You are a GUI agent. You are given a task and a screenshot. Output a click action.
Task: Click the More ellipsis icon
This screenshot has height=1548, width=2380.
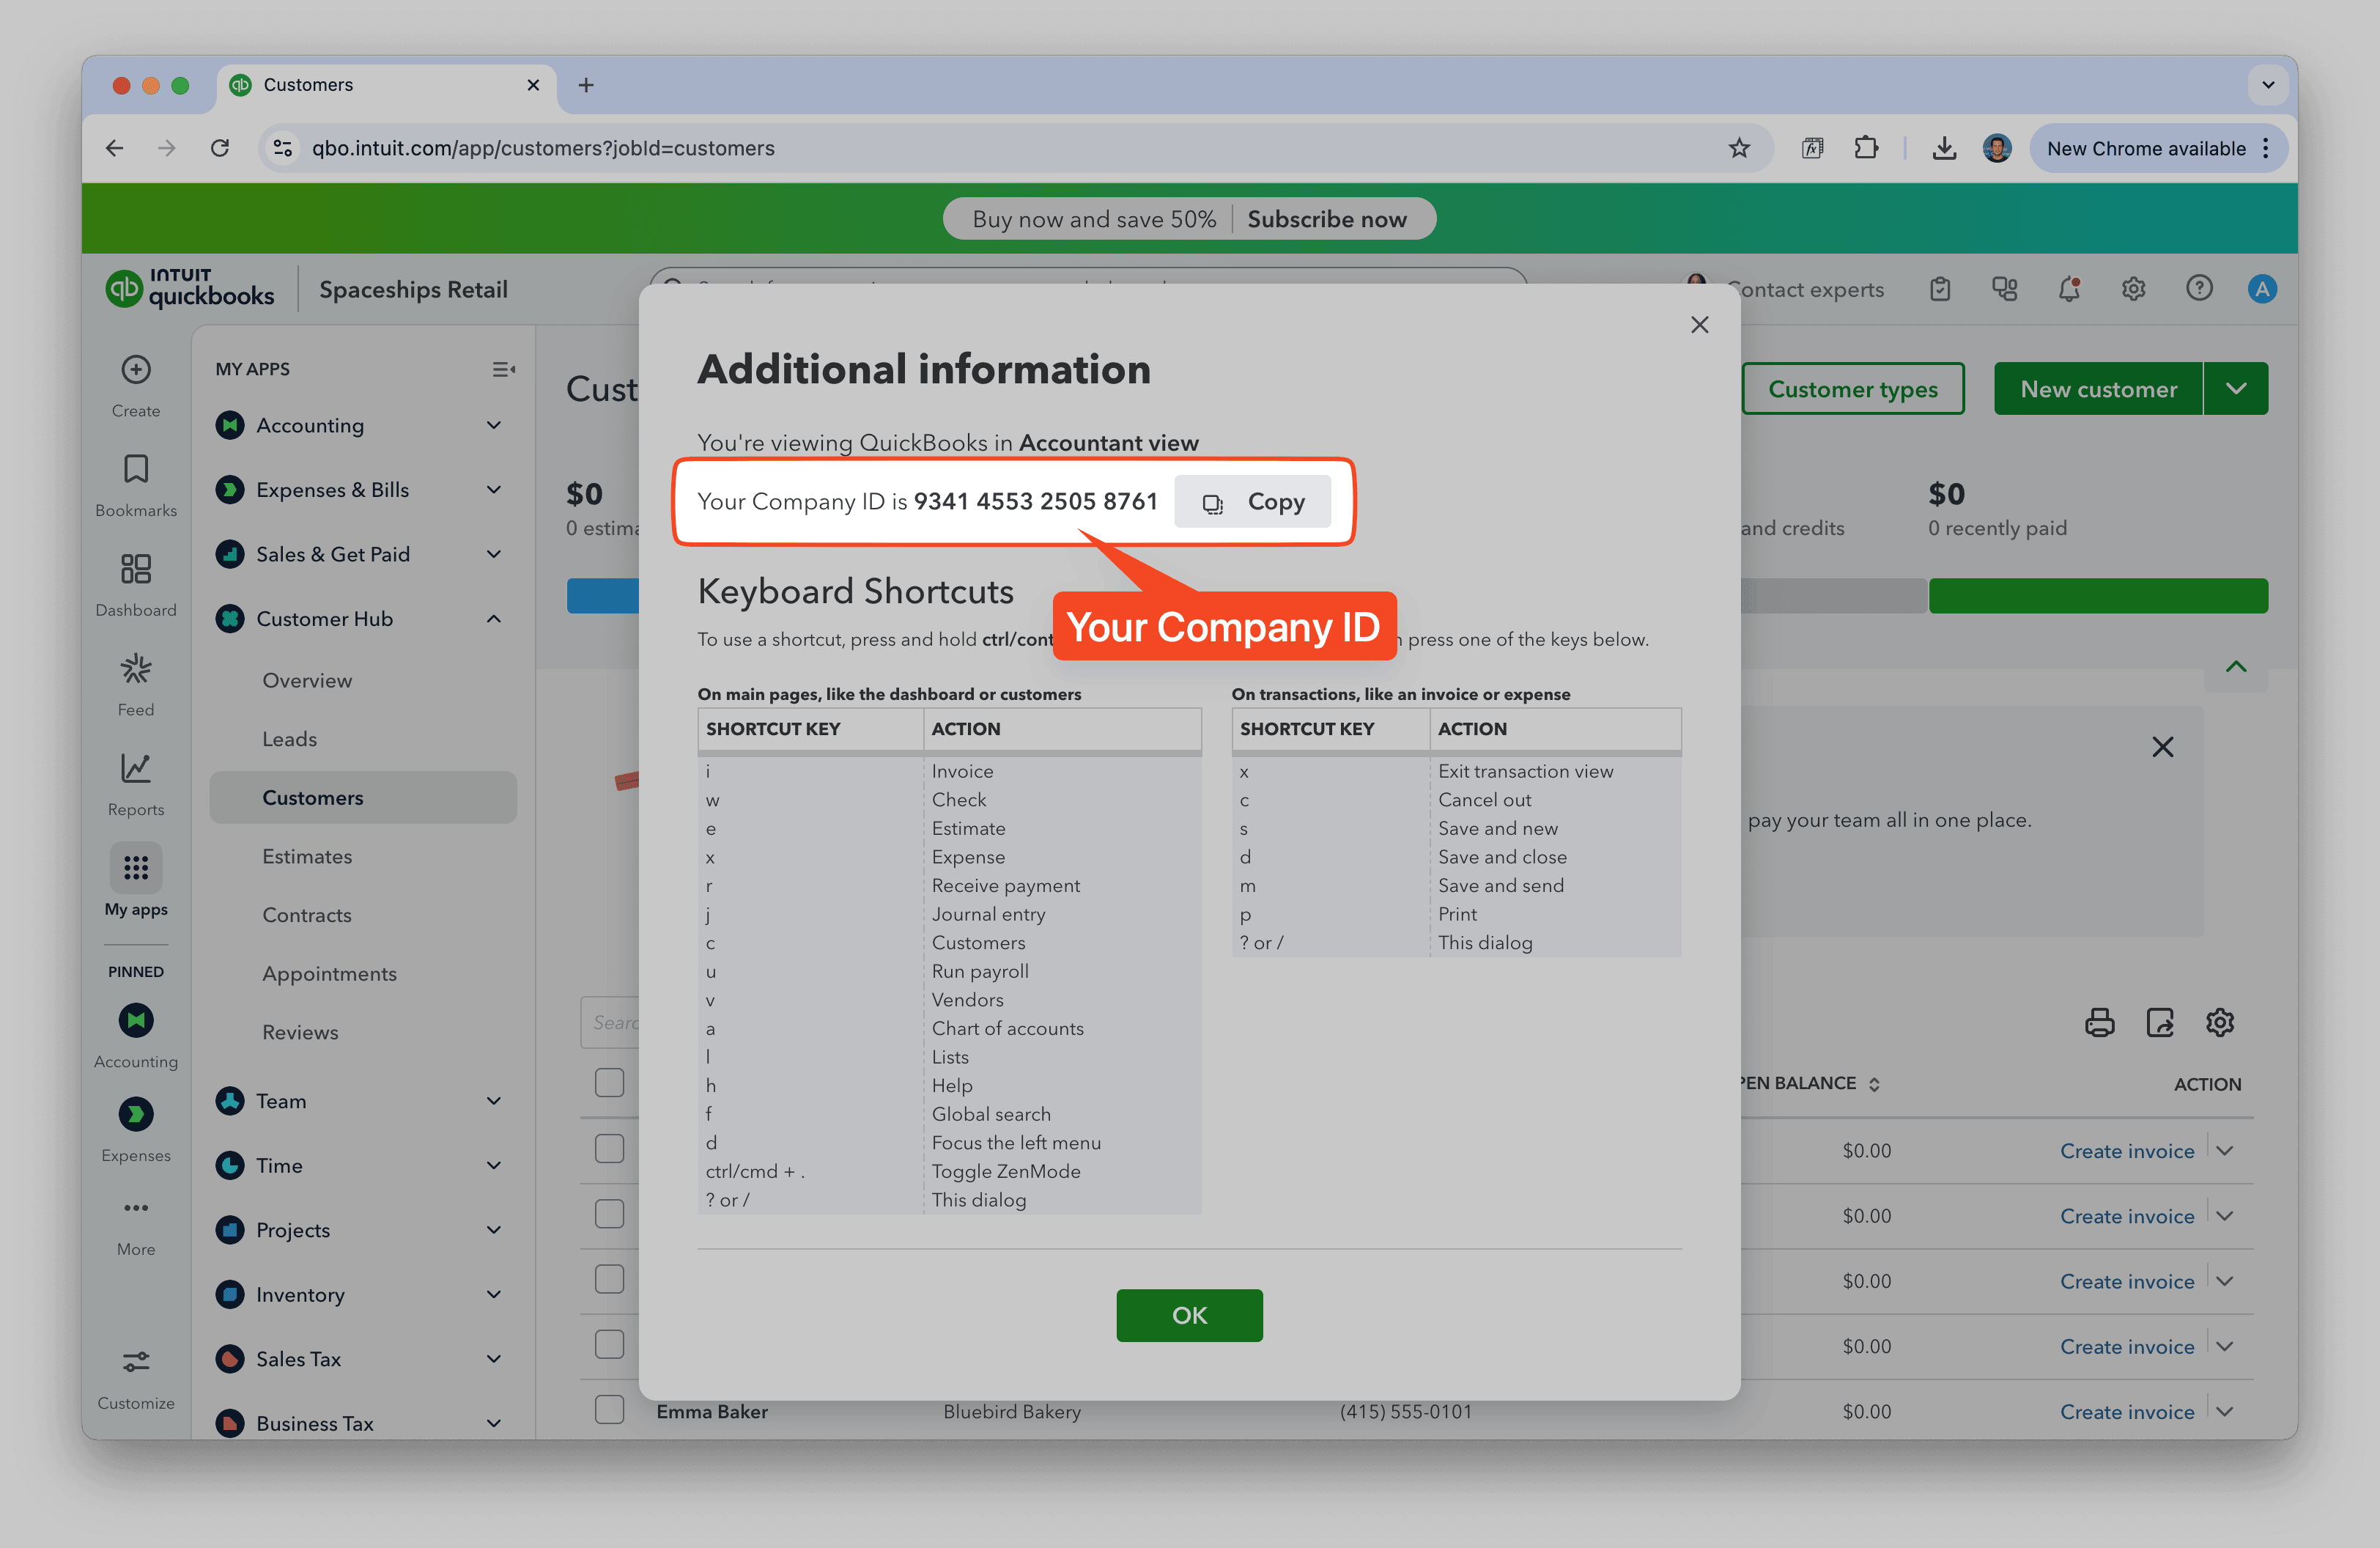click(136, 1208)
